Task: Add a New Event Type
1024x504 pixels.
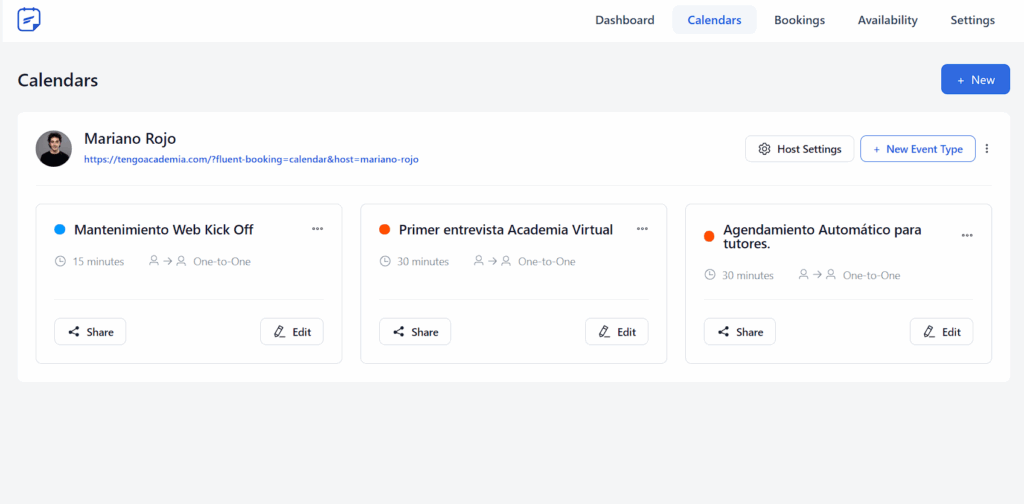Action: pyautogui.click(x=917, y=149)
